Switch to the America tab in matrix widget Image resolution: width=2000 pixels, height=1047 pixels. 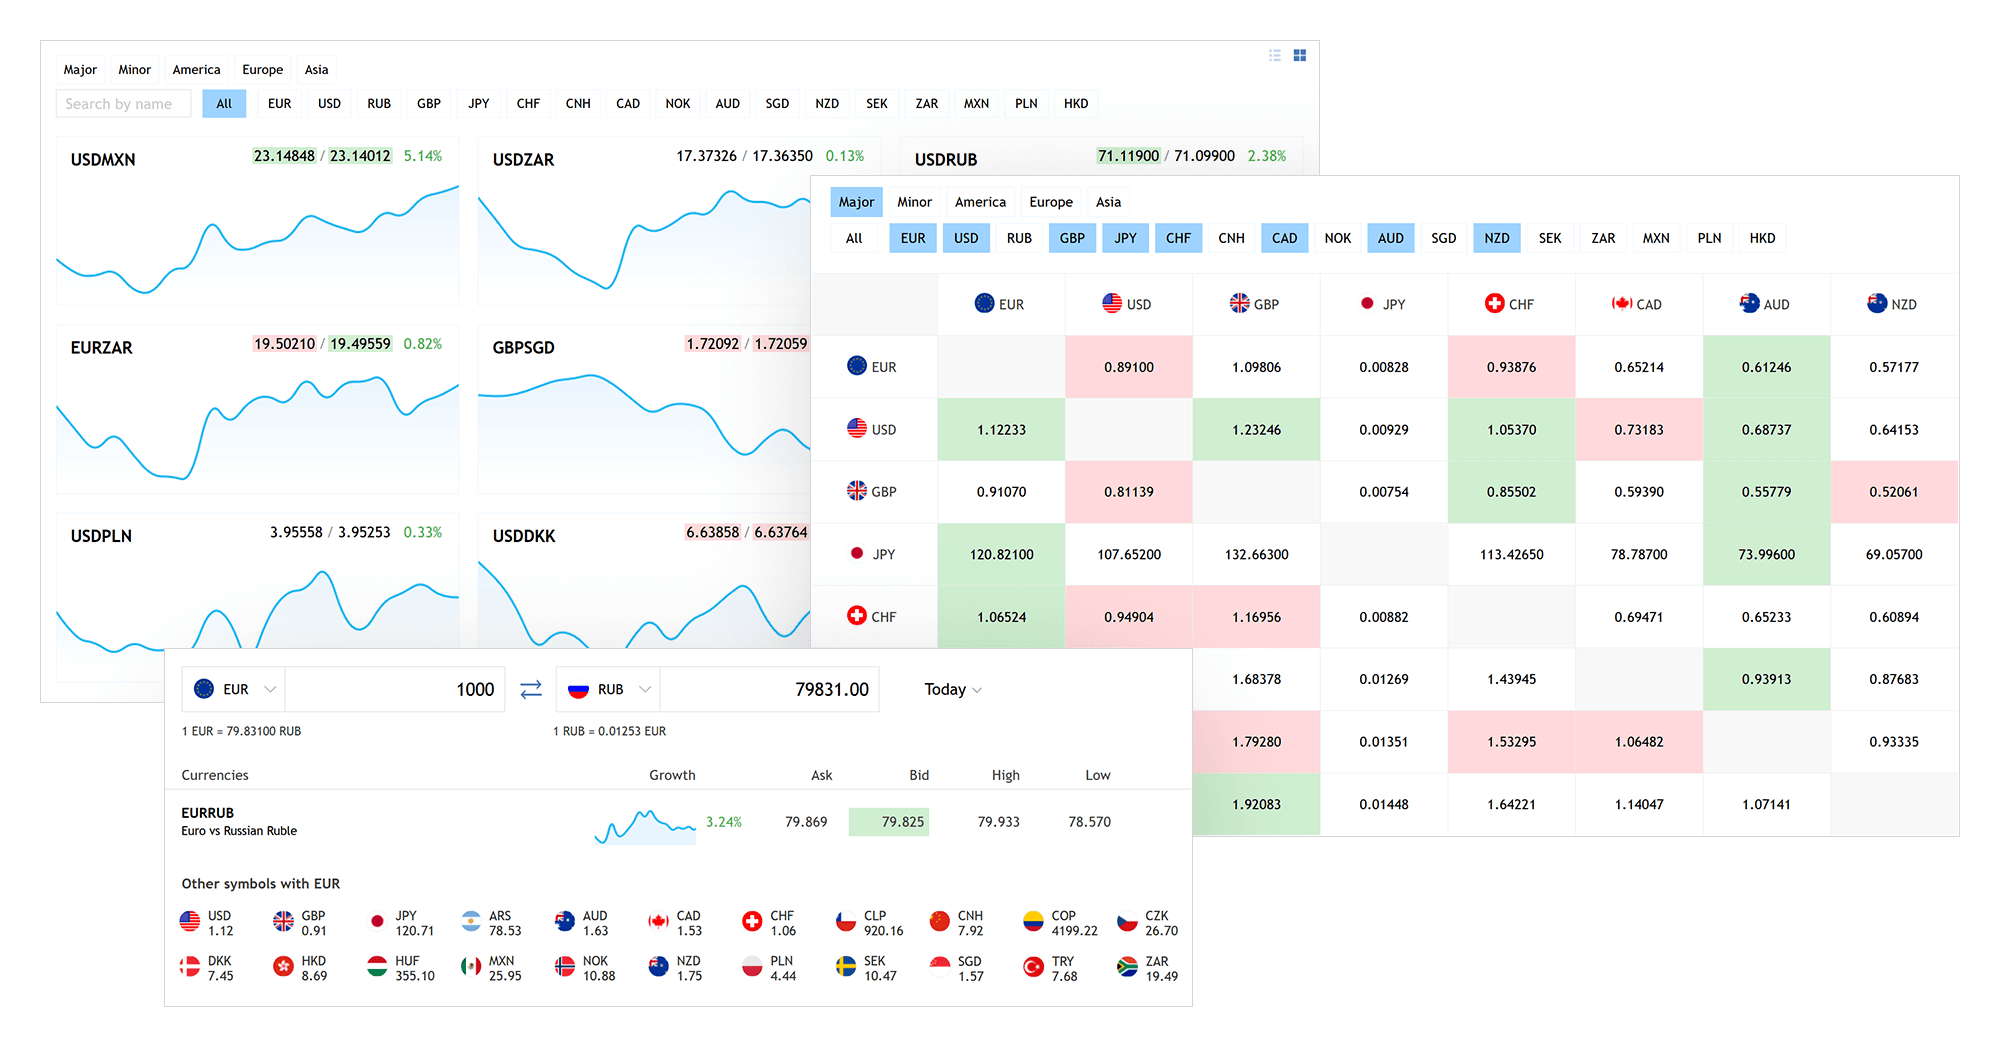click(979, 201)
